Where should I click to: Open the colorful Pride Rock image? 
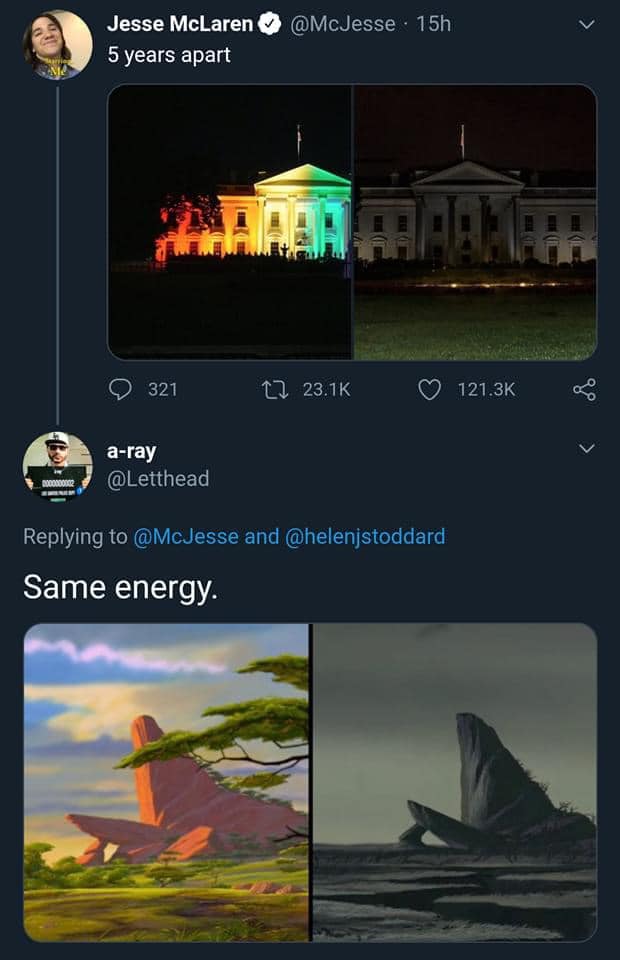[166, 782]
